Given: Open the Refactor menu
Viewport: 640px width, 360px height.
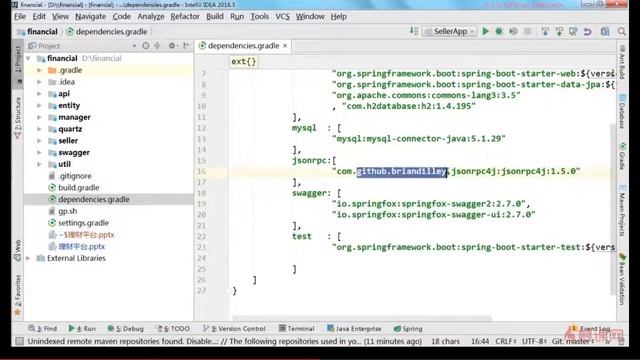Looking at the screenshot, I should [x=185, y=16].
